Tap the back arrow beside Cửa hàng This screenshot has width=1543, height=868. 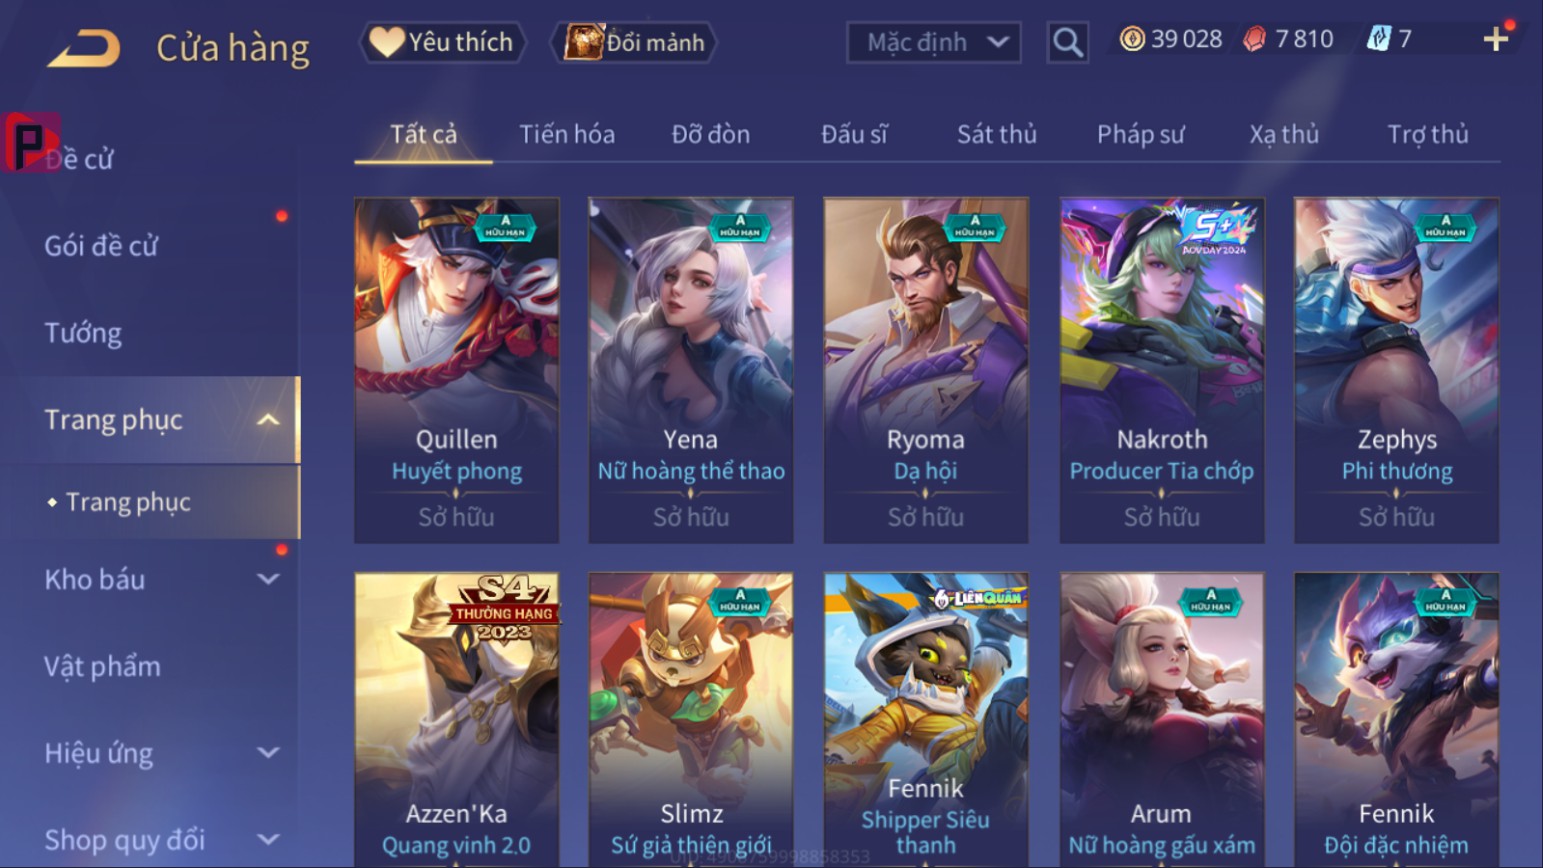click(84, 47)
